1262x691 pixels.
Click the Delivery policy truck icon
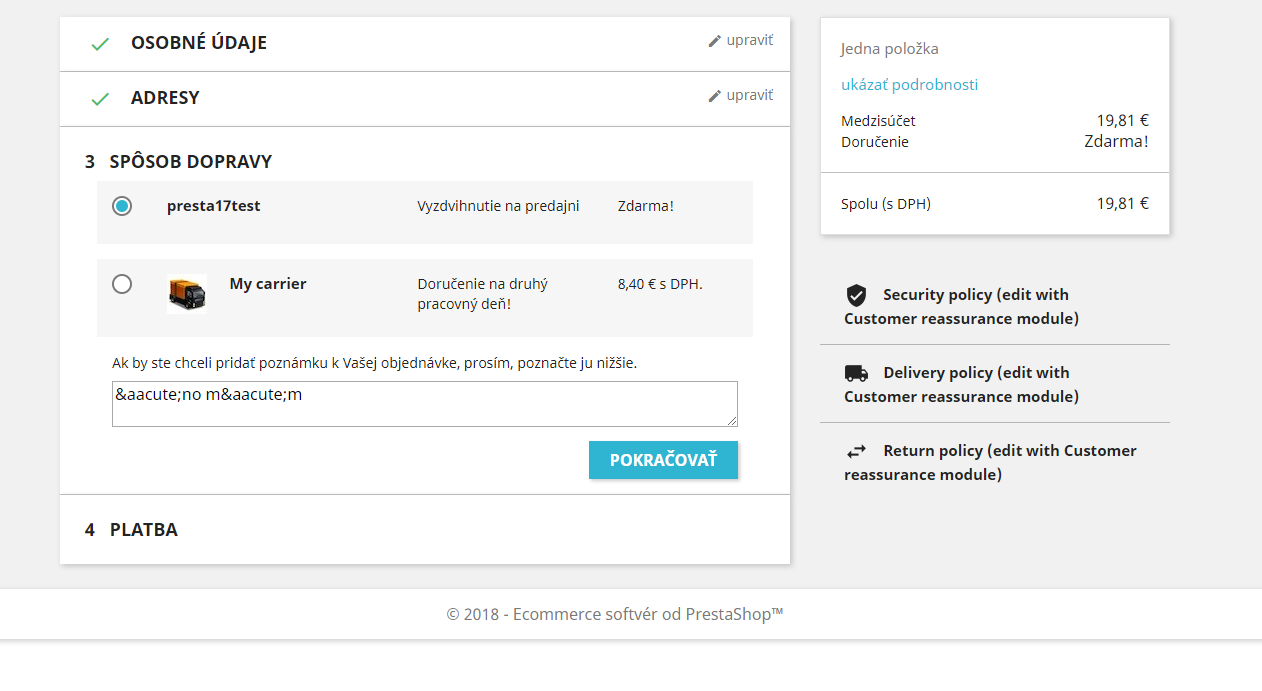(856, 373)
